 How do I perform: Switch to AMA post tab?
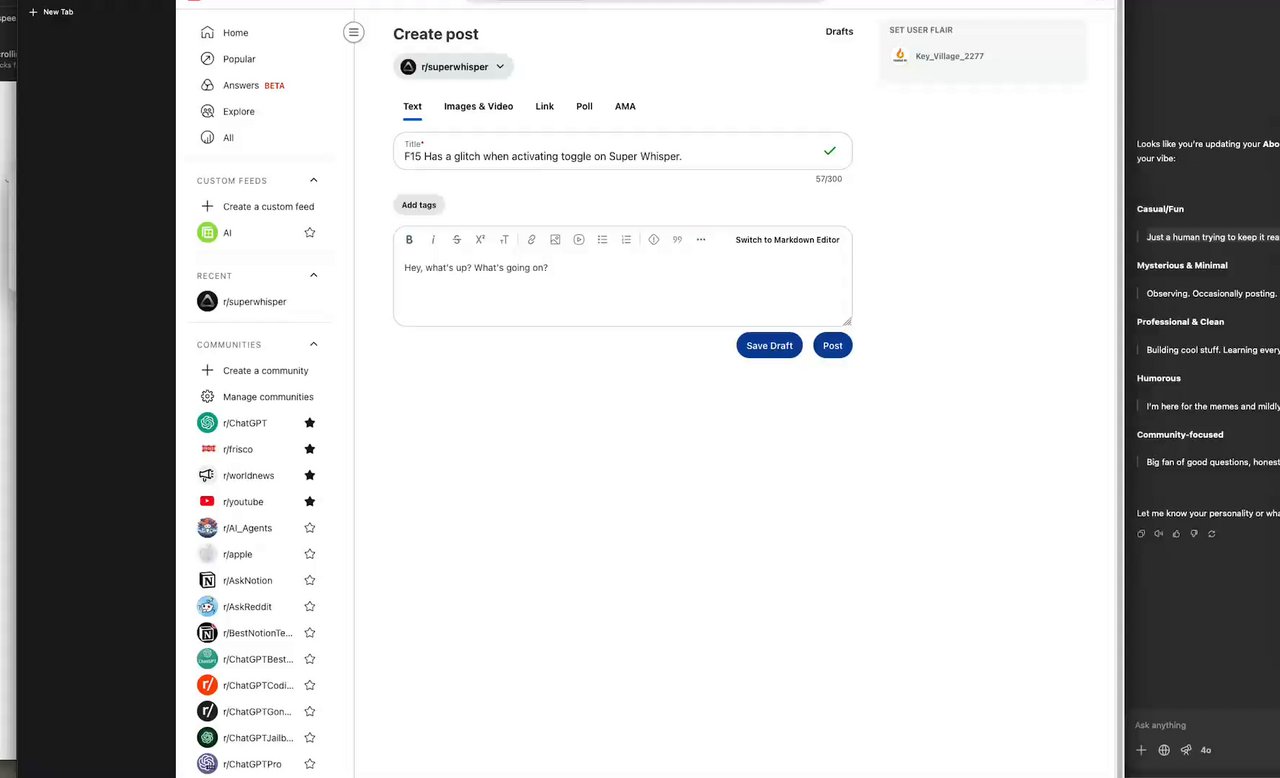pos(625,106)
